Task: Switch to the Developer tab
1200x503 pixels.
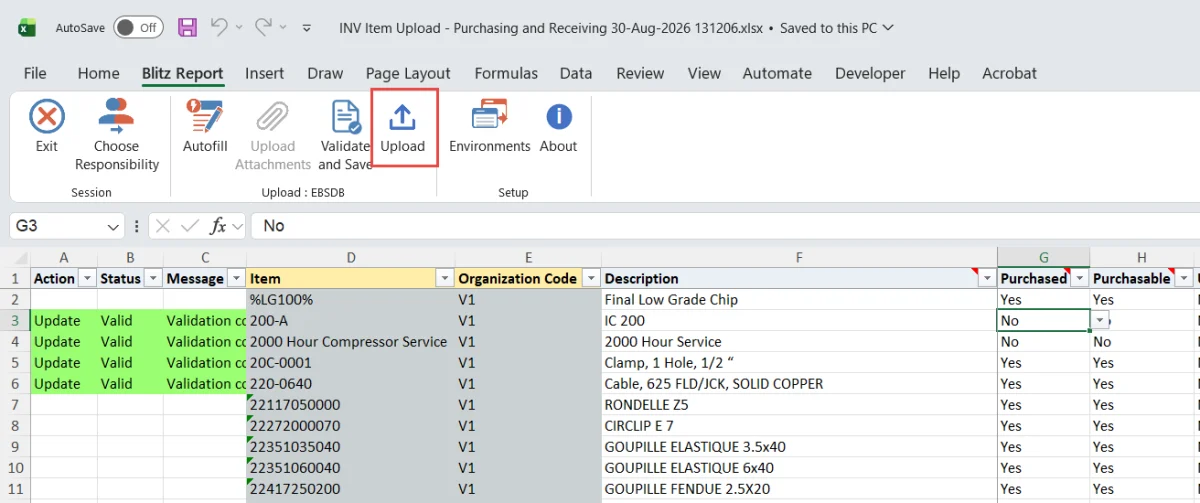Action: click(870, 73)
